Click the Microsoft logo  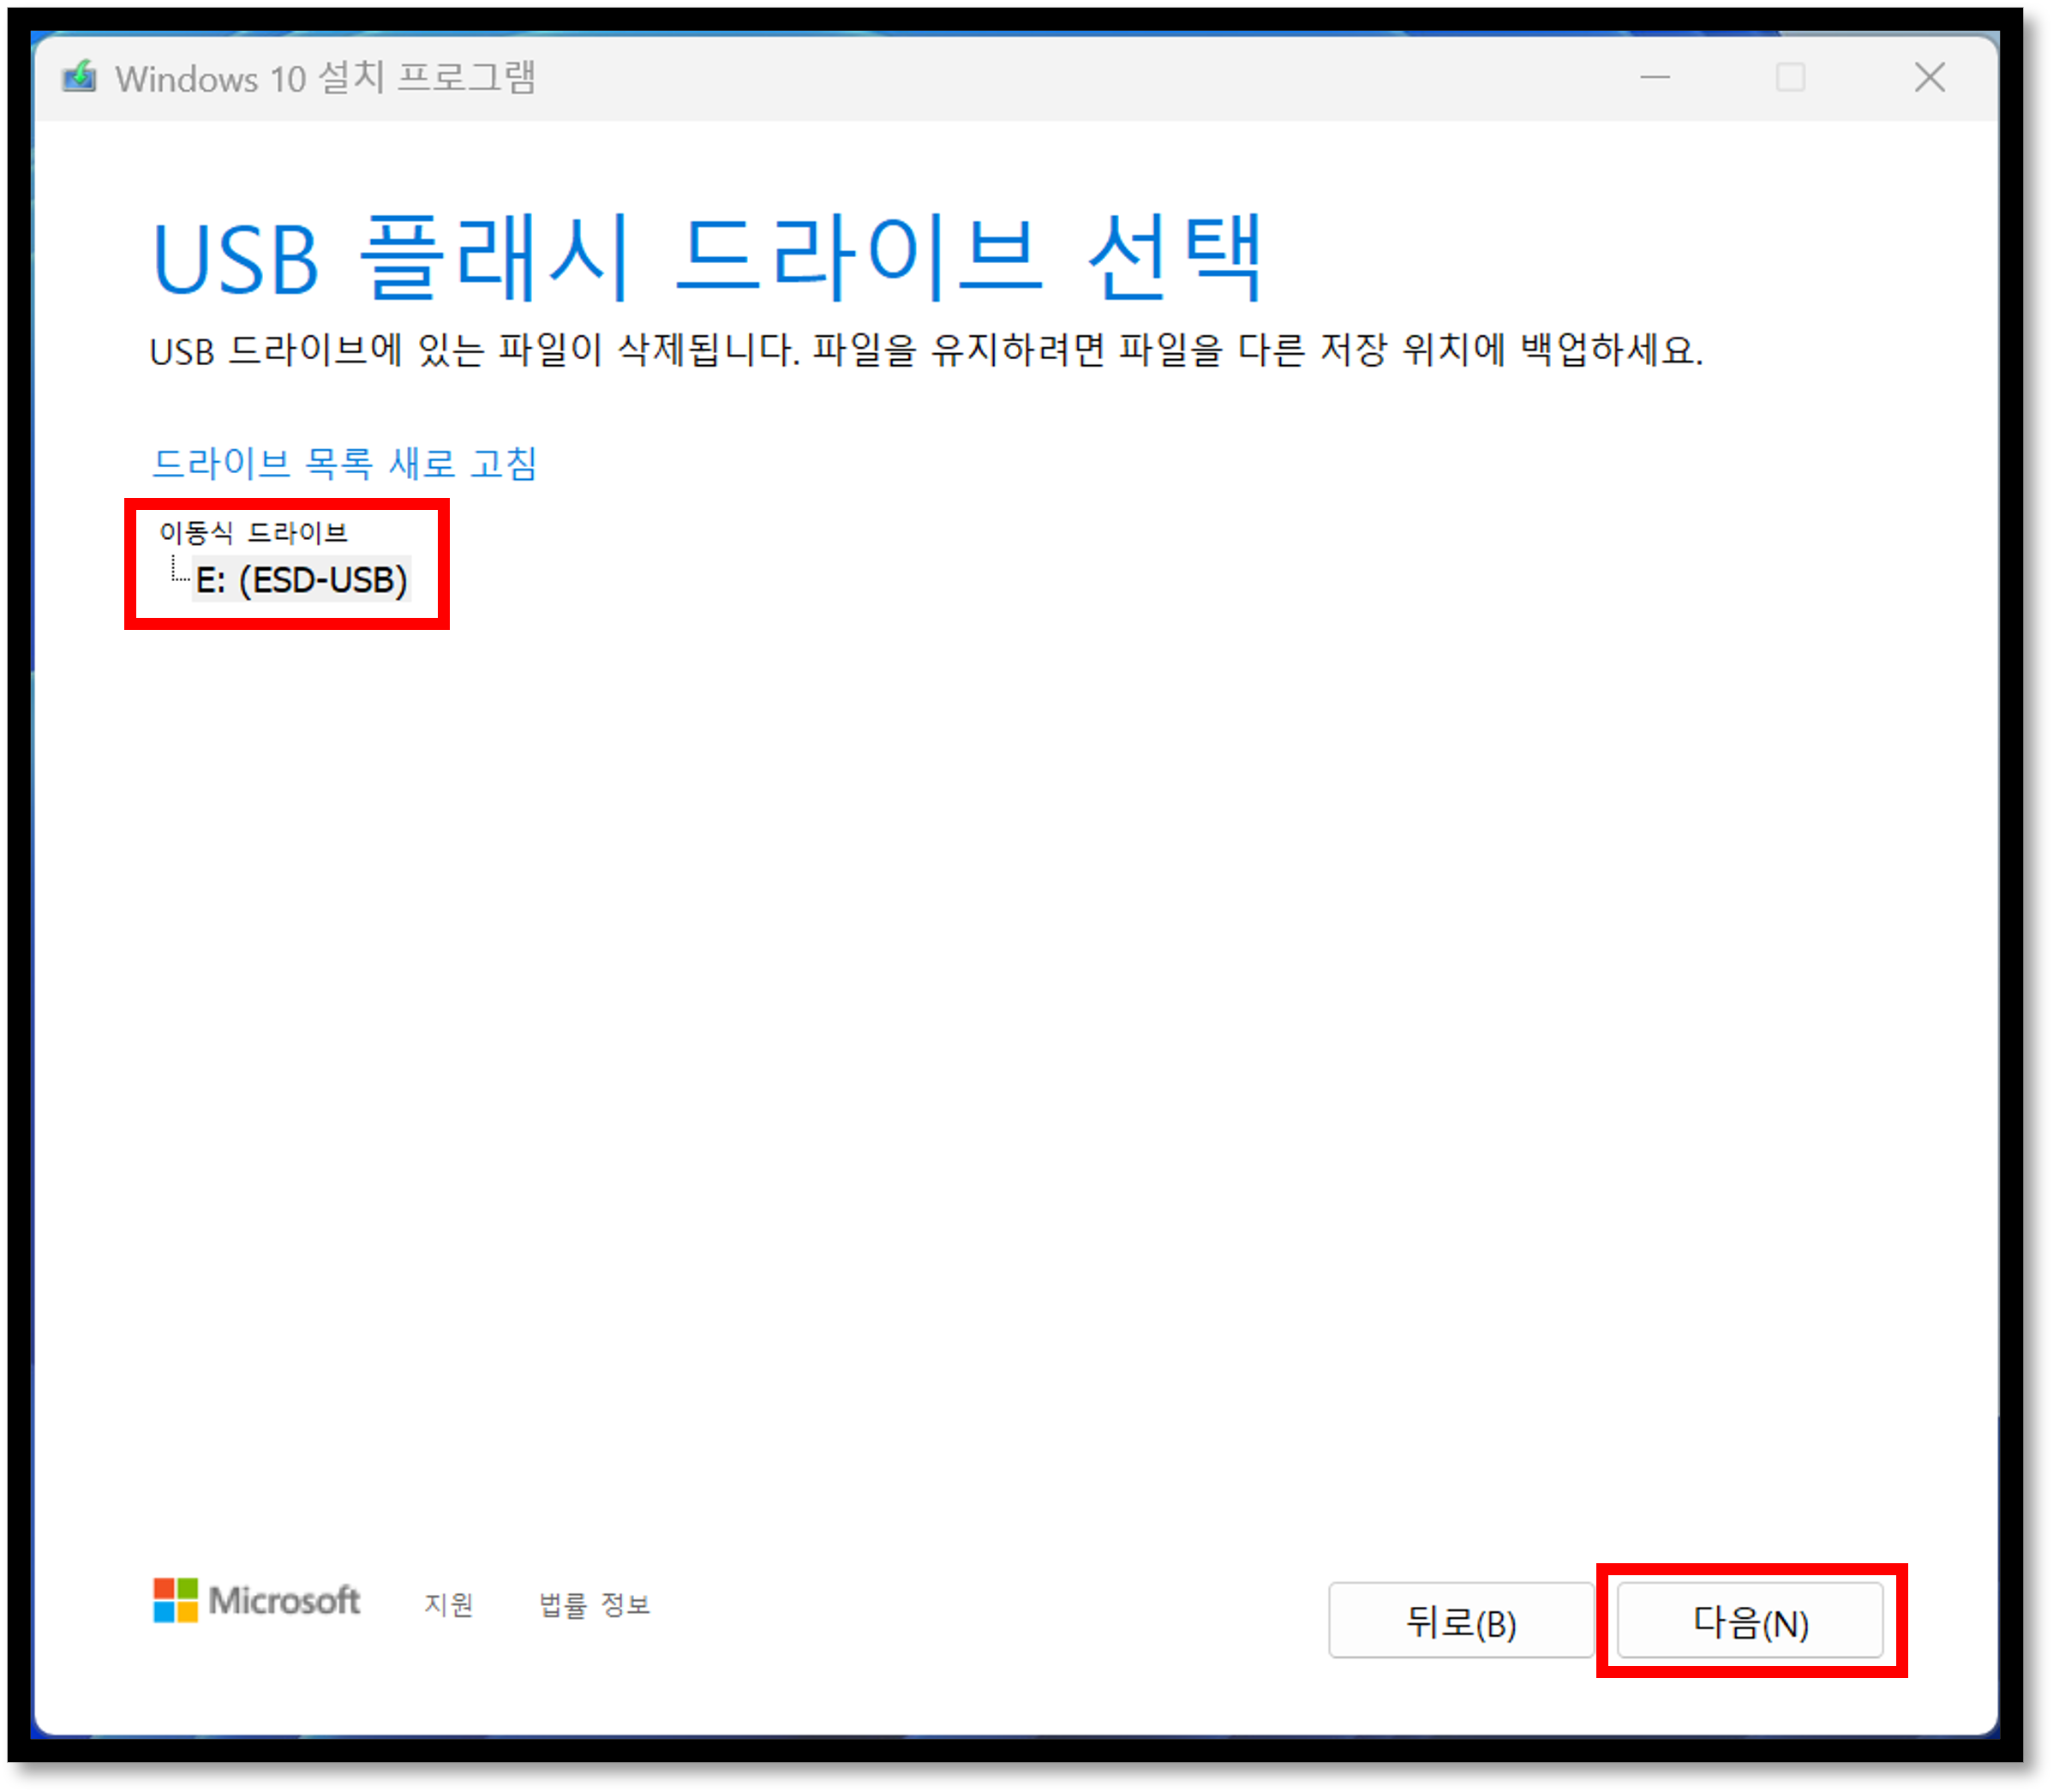256,1601
